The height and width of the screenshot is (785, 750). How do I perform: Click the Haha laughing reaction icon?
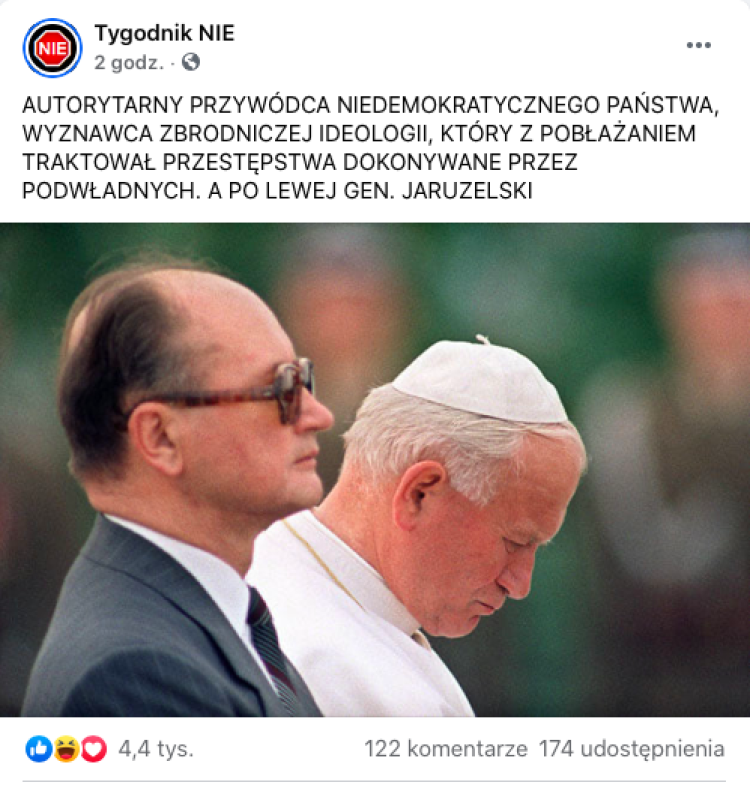coord(66,749)
